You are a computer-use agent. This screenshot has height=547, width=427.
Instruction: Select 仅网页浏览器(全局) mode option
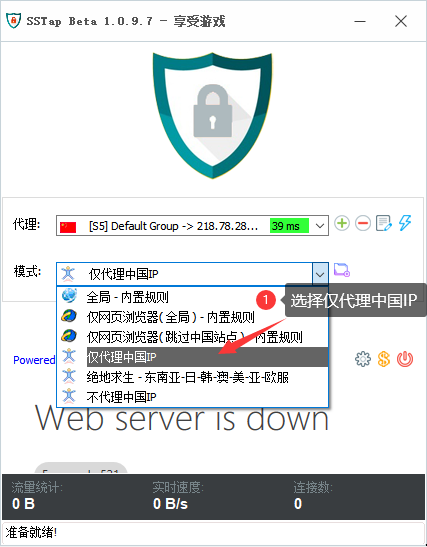[192, 317]
